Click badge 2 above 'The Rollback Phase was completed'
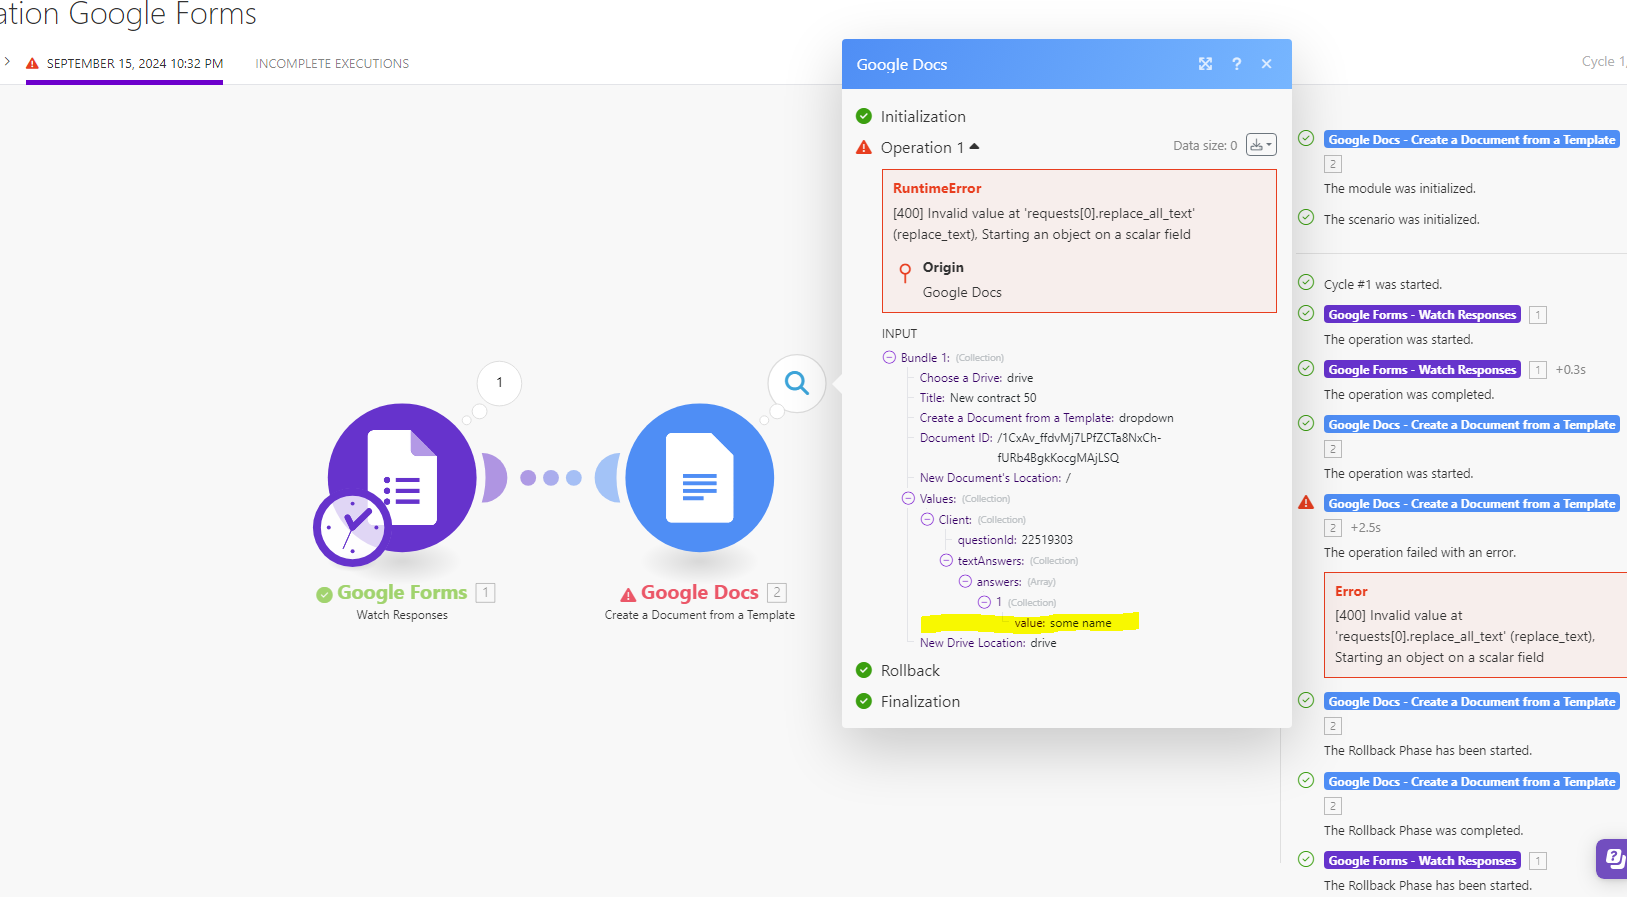 pyautogui.click(x=1333, y=806)
